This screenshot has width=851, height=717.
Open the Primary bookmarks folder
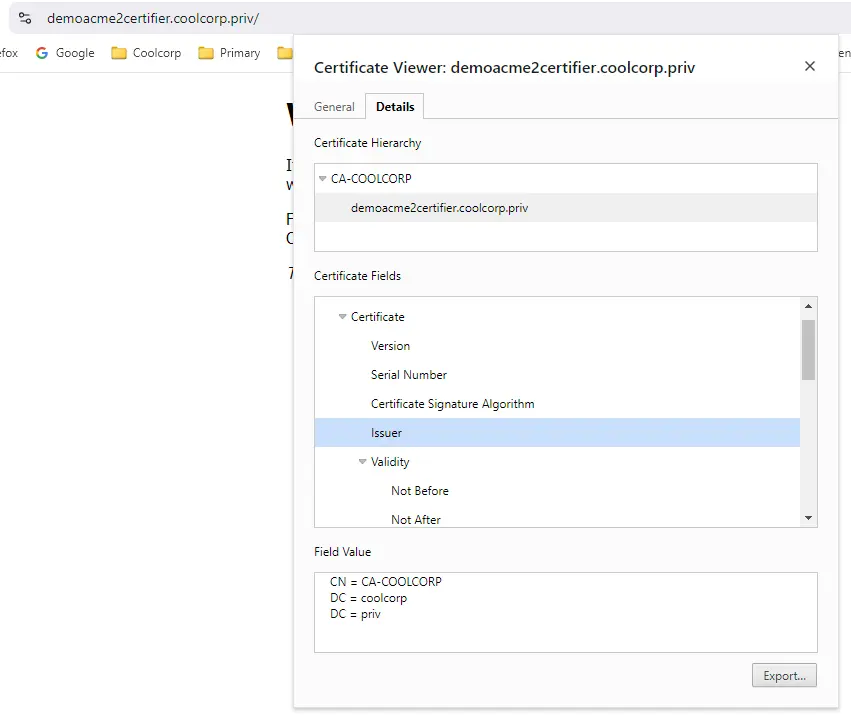(229, 53)
